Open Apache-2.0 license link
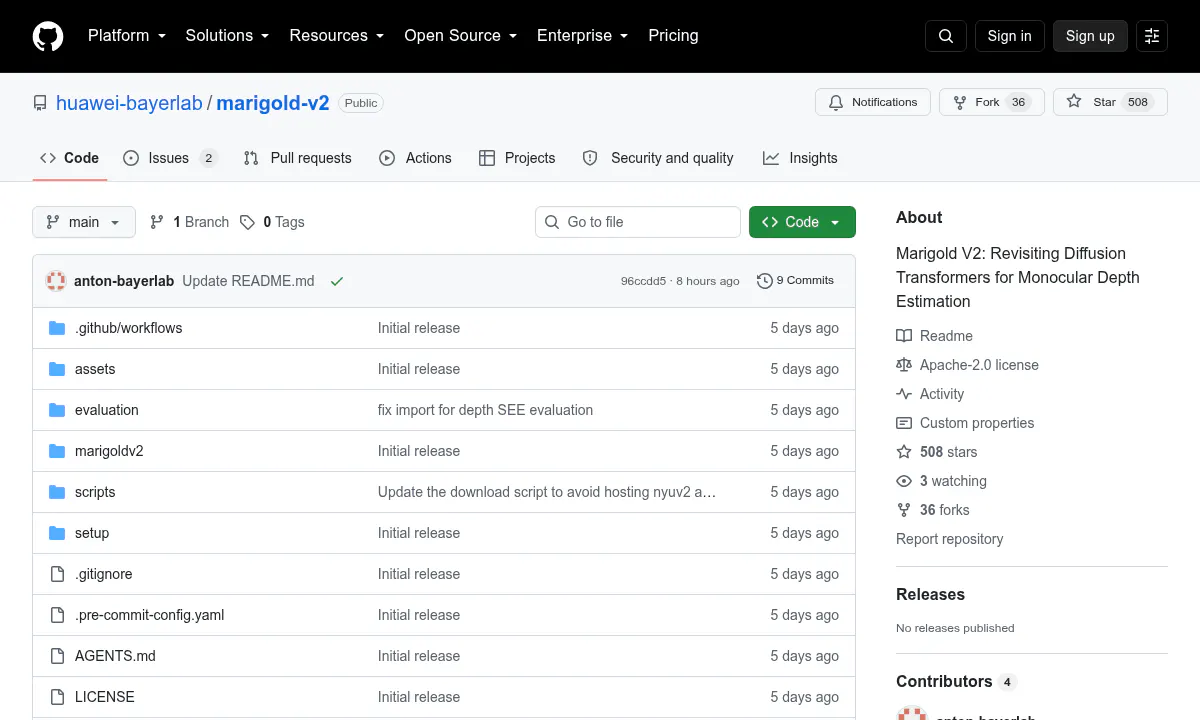This screenshot has width=1200, height=720. (x=967, y=365)
